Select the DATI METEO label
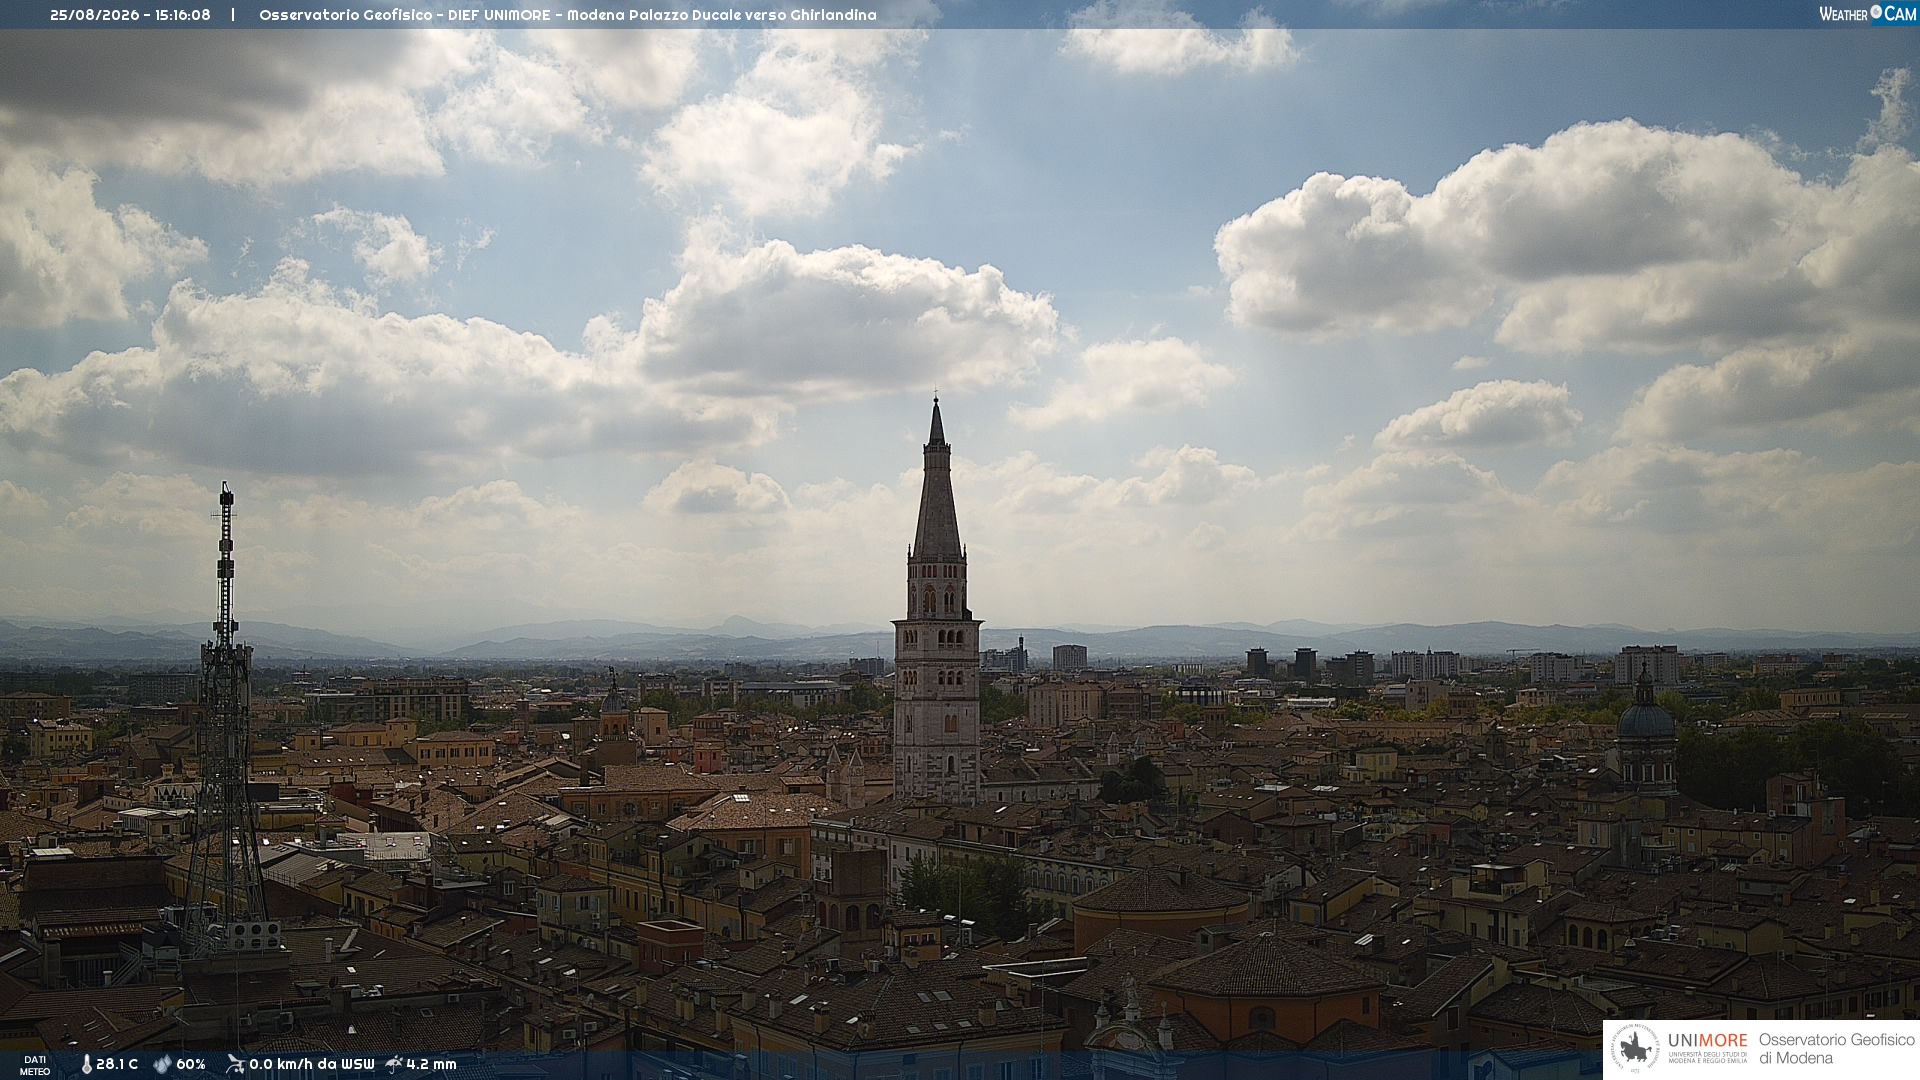 point(35,1065)
